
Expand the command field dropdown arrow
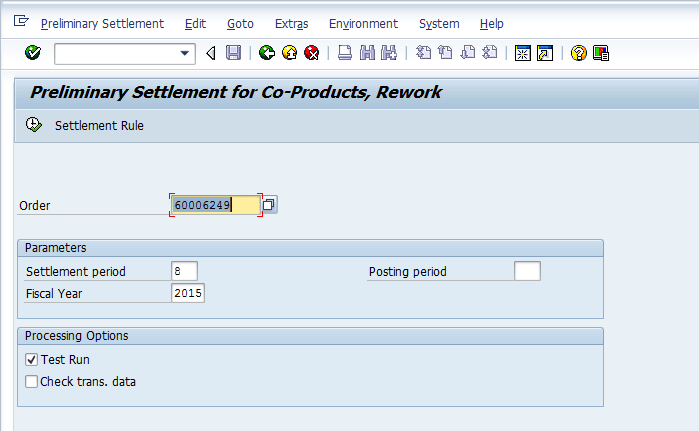pyautogui.click(x=185, y=53)
